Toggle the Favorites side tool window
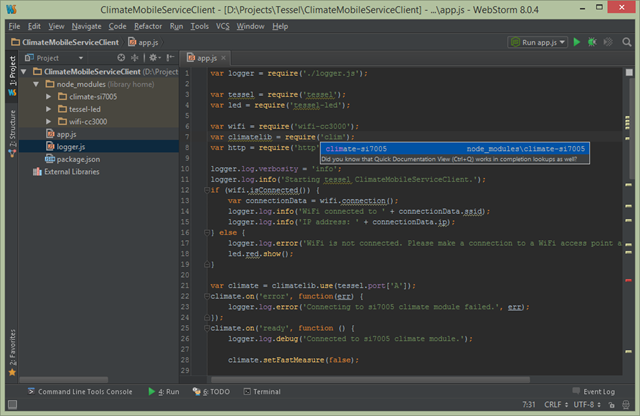This screenshot has width=640, height=416. (x=13, y=350)
